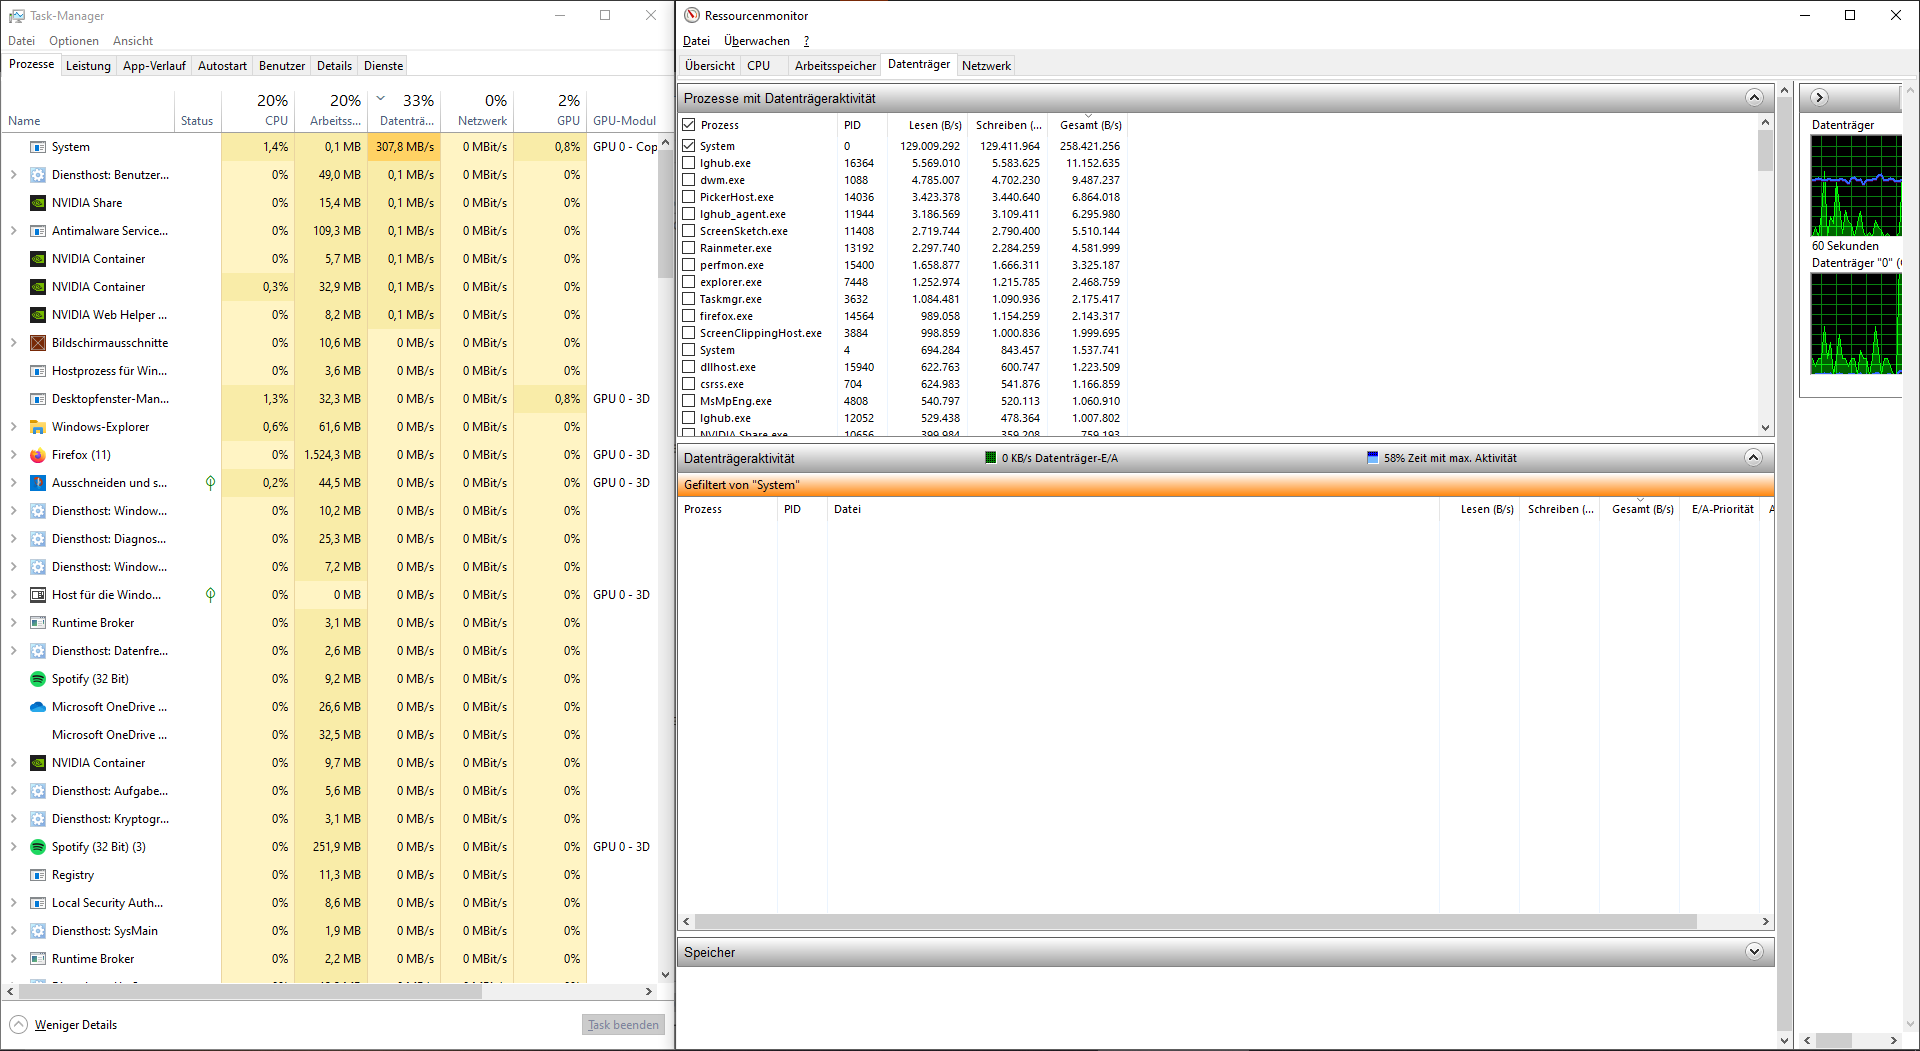Expand the Speicher section
Image resolution: width=1920 pixels, height=1051 pixels.
[x=1754, y=951]
